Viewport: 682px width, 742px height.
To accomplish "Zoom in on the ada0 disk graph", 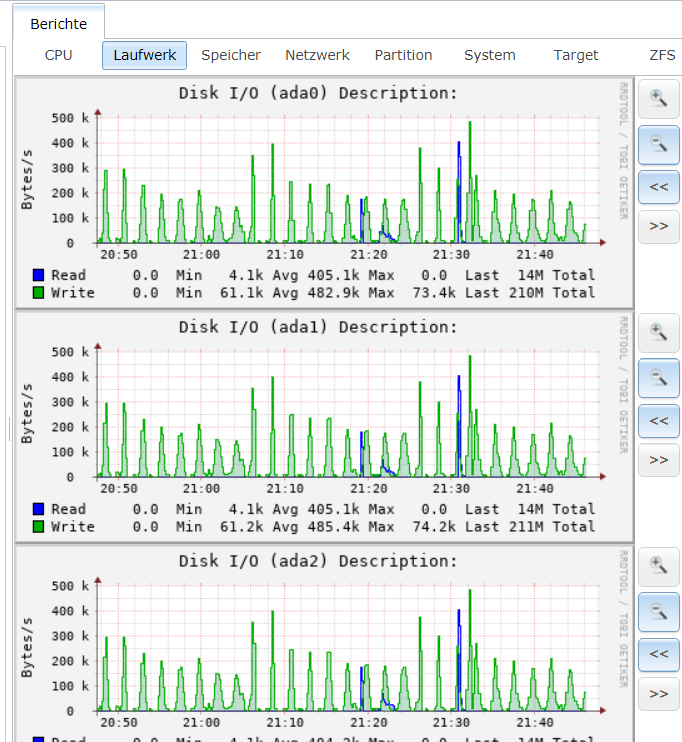I will 658,98.
